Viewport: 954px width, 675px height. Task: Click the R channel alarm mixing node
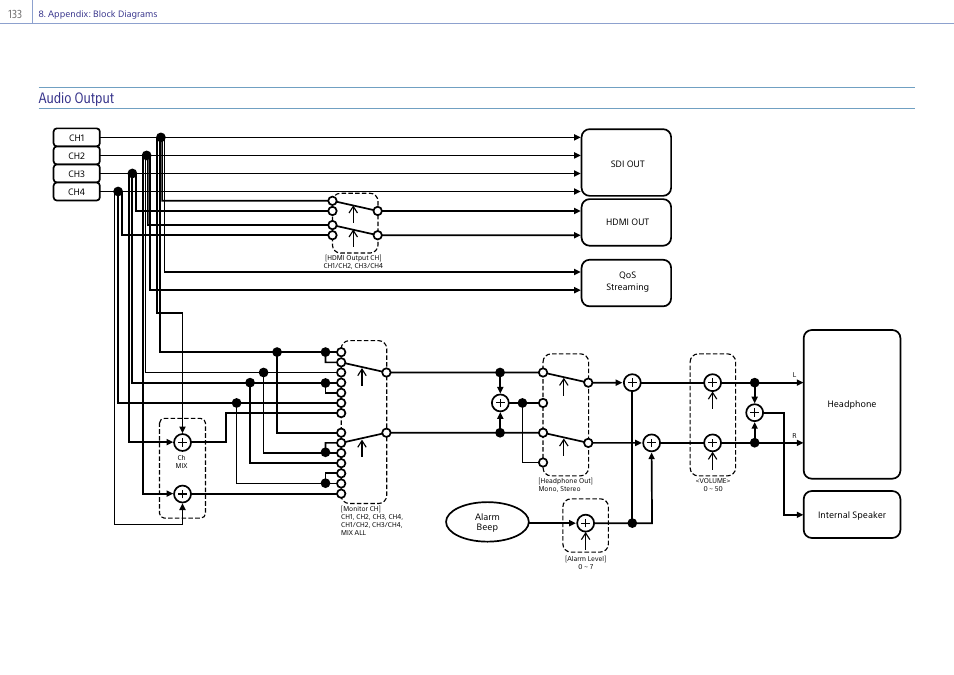click(x=652, y=442)
